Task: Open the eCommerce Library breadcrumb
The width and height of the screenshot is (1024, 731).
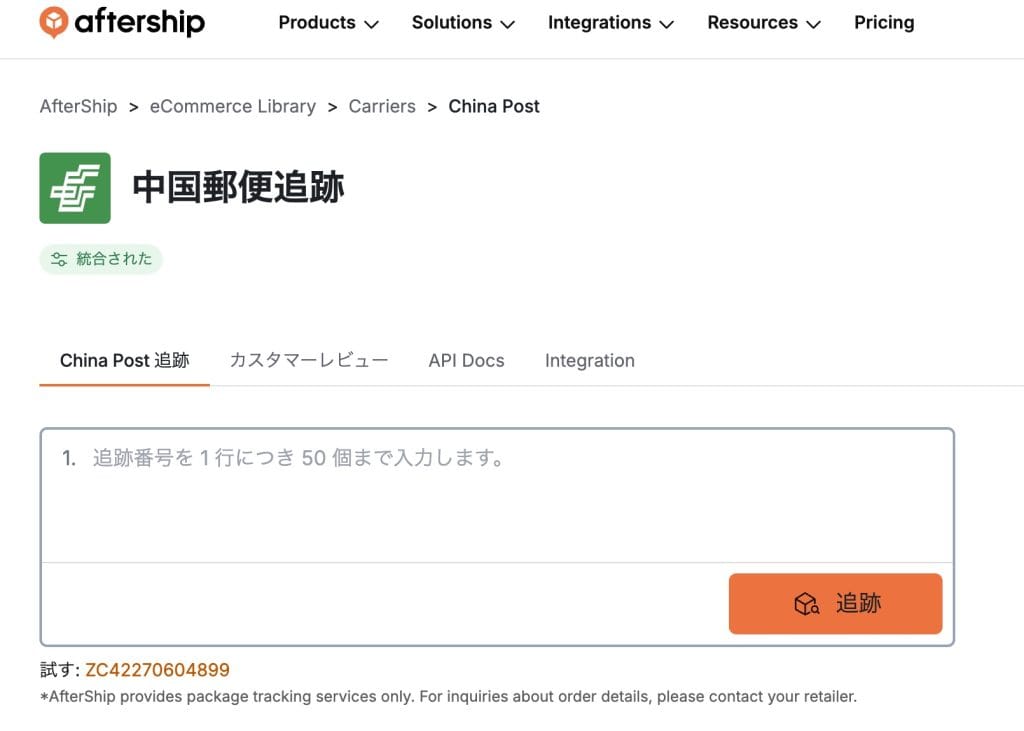Action: pos(232,107)
